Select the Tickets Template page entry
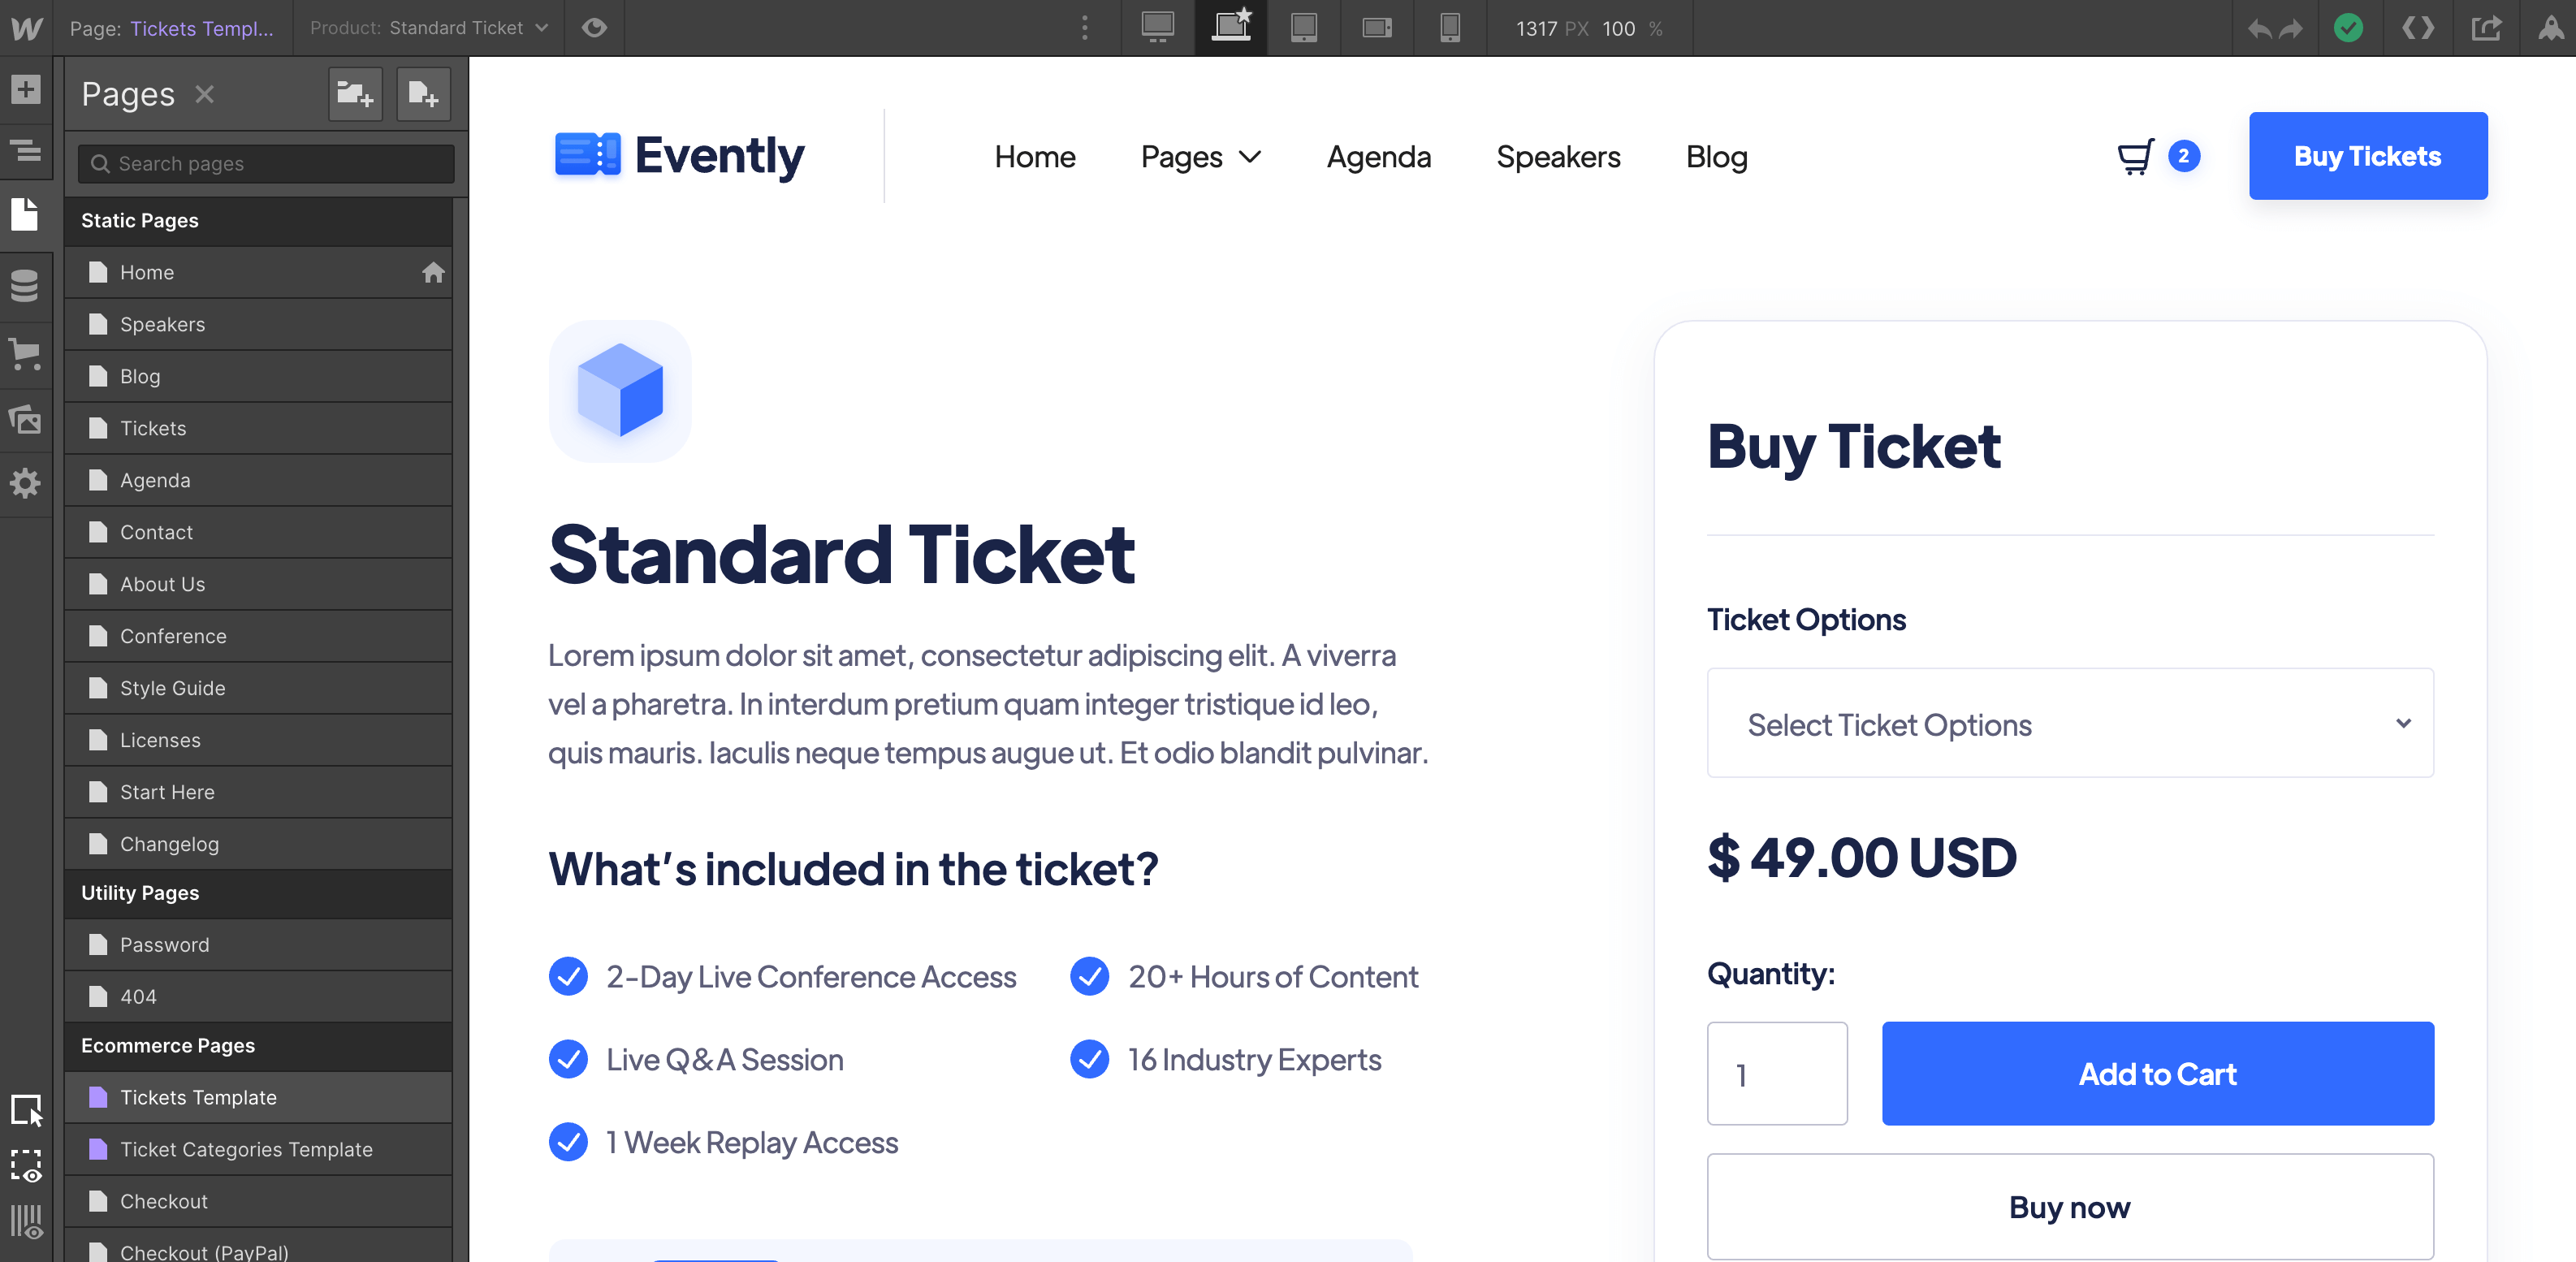This screenshot has height=1262, width=2576. click(197, 1097)
